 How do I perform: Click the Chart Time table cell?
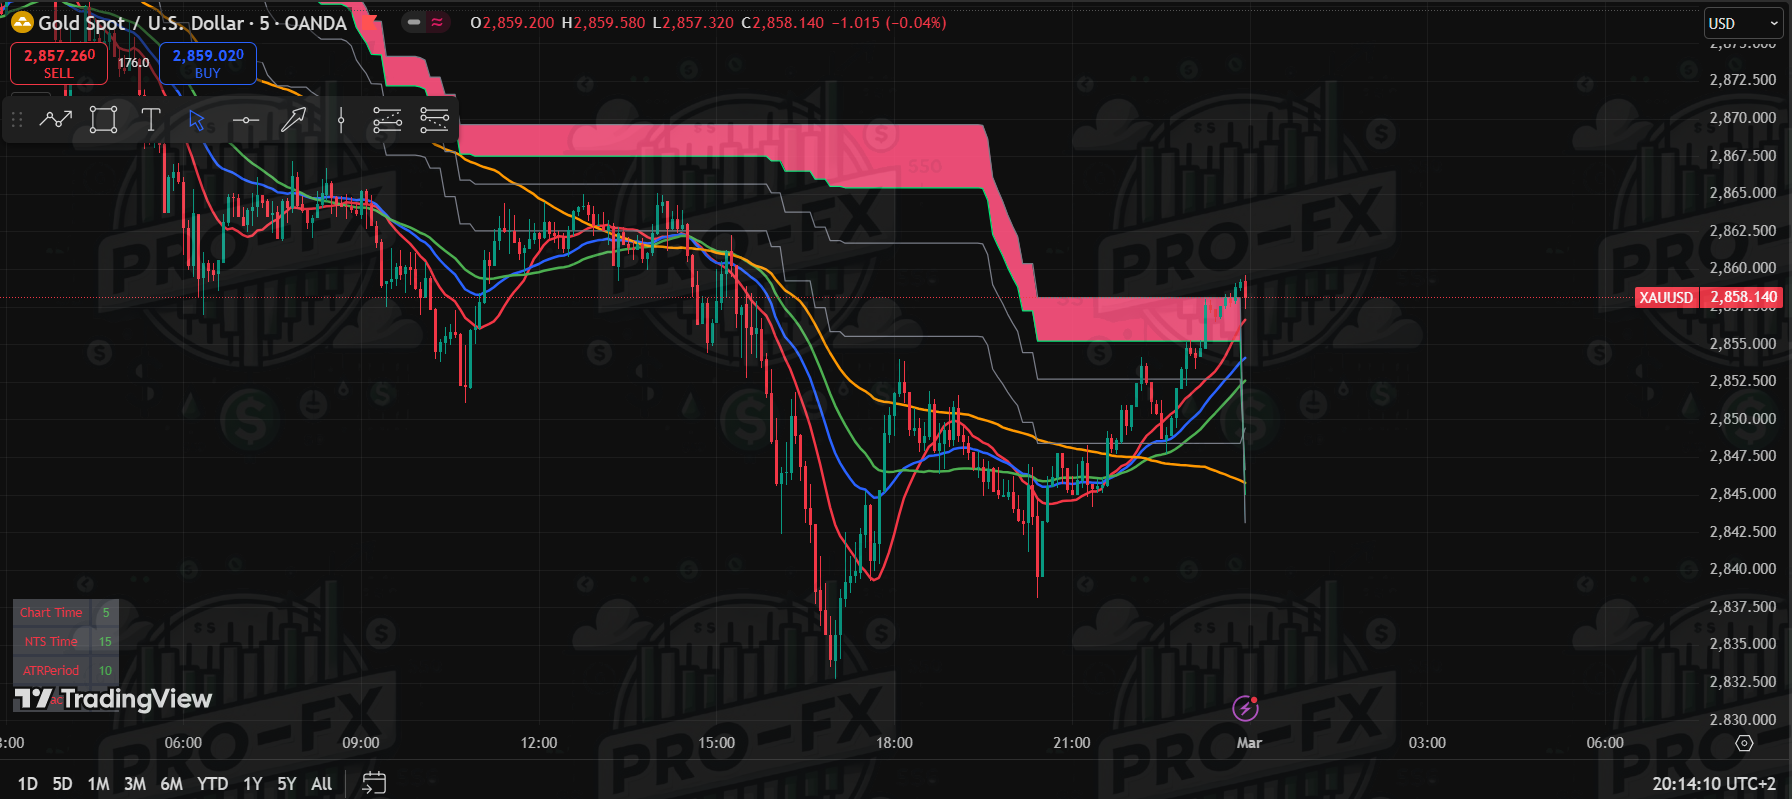coord(51,612)
